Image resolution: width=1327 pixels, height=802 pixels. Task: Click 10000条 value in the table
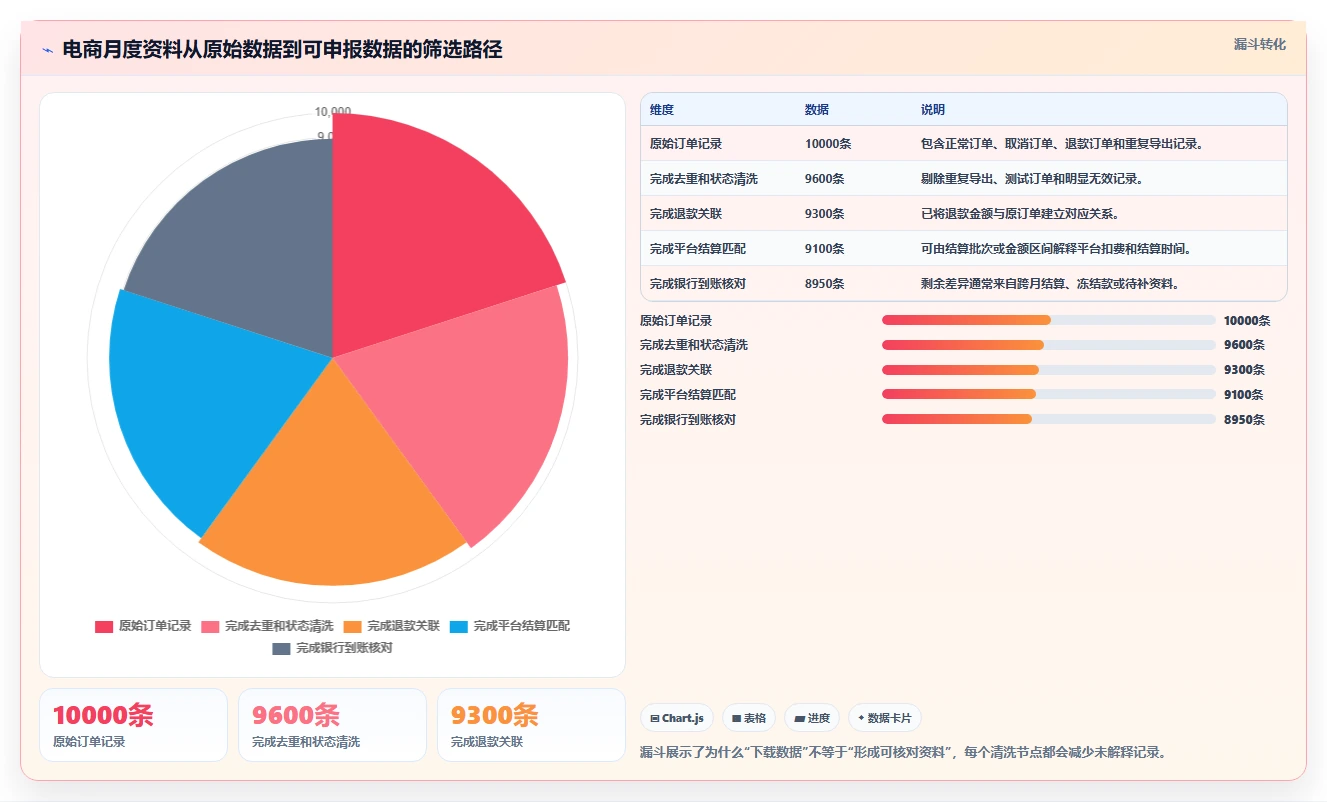pyautogui.click(x=828, y=144)
